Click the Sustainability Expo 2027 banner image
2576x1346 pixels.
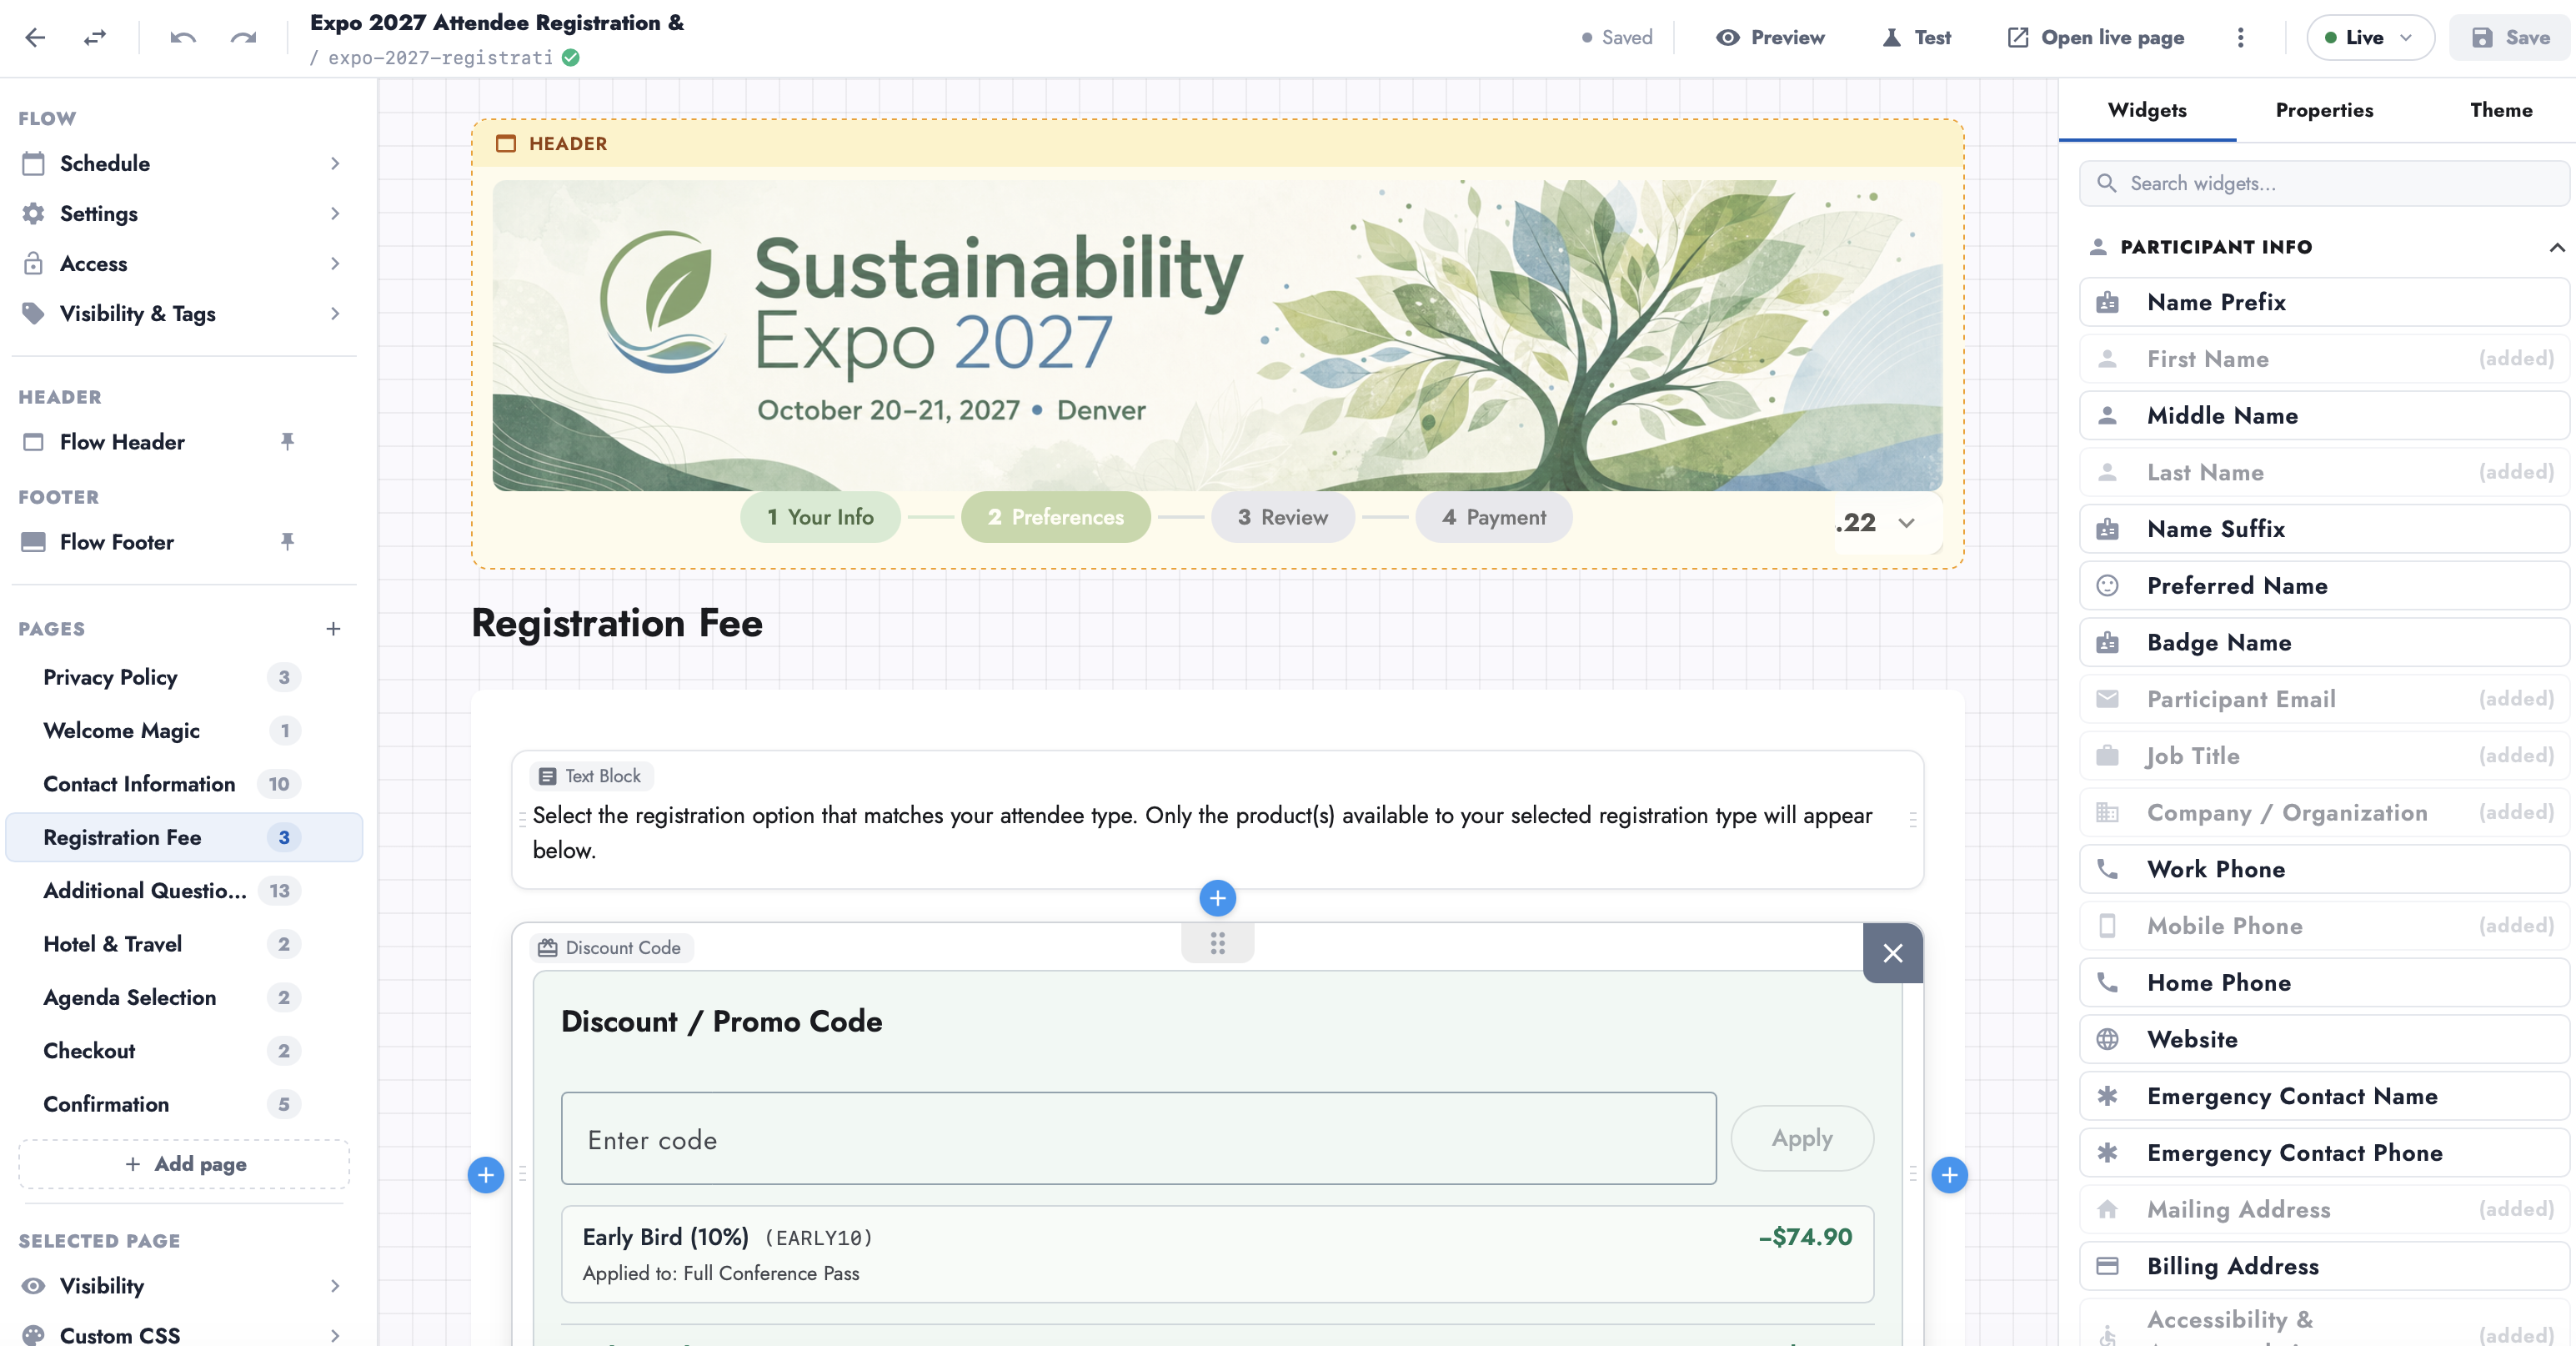tap(1217, 335)
